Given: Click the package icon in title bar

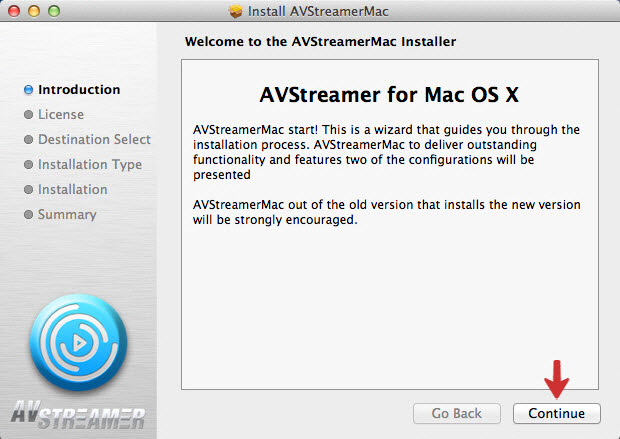Looking at the screenshot, I should tap(236, 11).
